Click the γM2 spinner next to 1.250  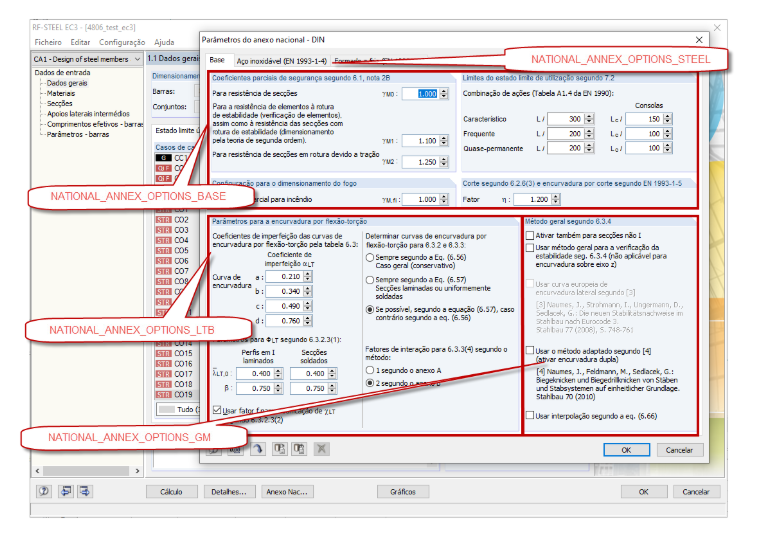pos(444,162)
